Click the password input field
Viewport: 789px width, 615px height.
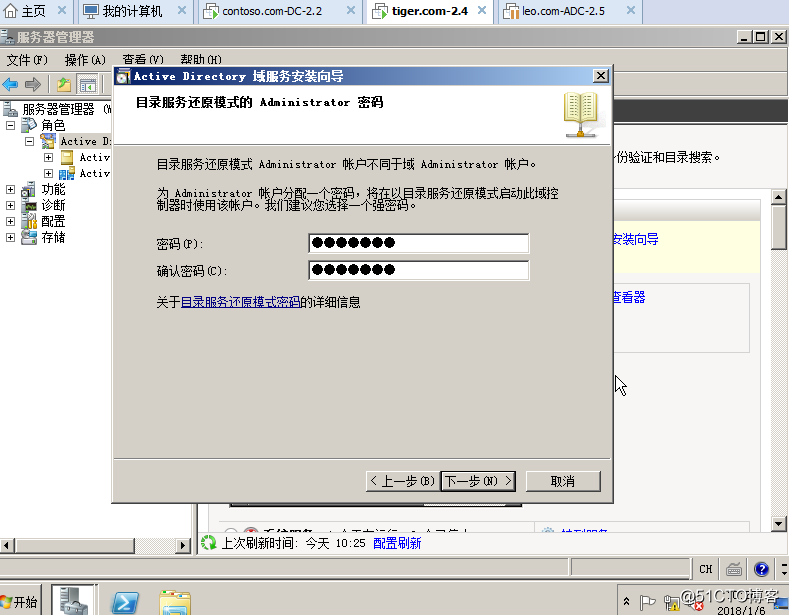[x=419, y=243]
